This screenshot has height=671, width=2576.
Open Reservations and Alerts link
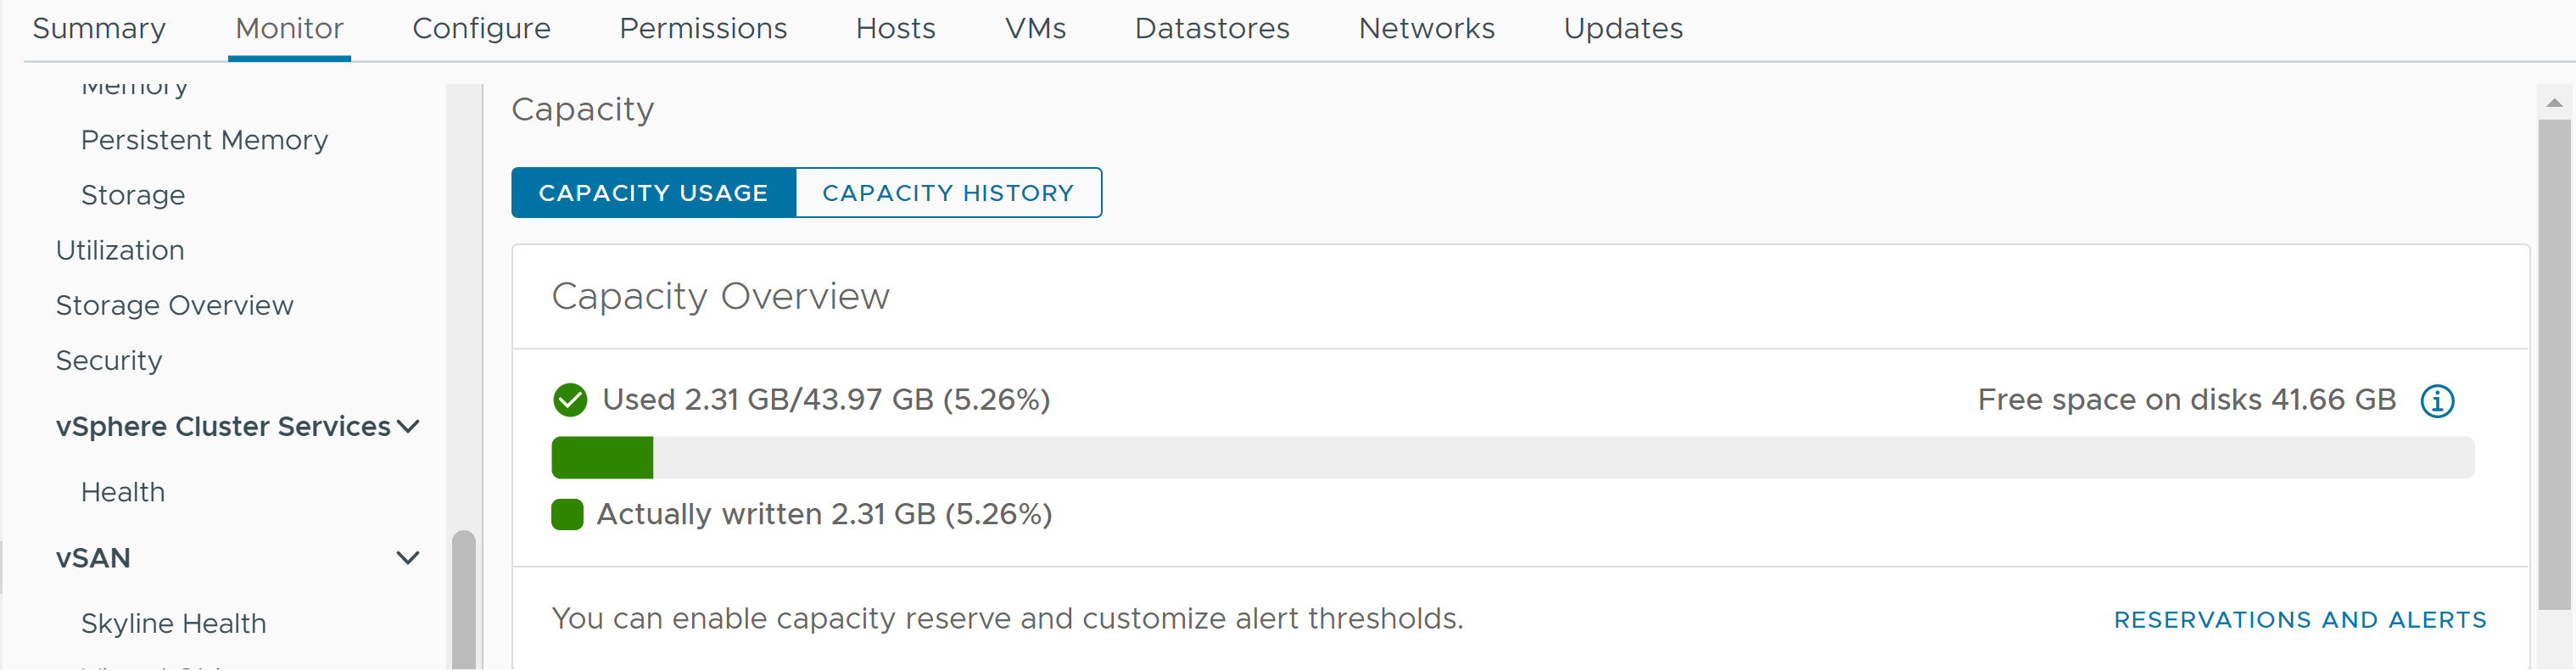tap(2299, 620)
